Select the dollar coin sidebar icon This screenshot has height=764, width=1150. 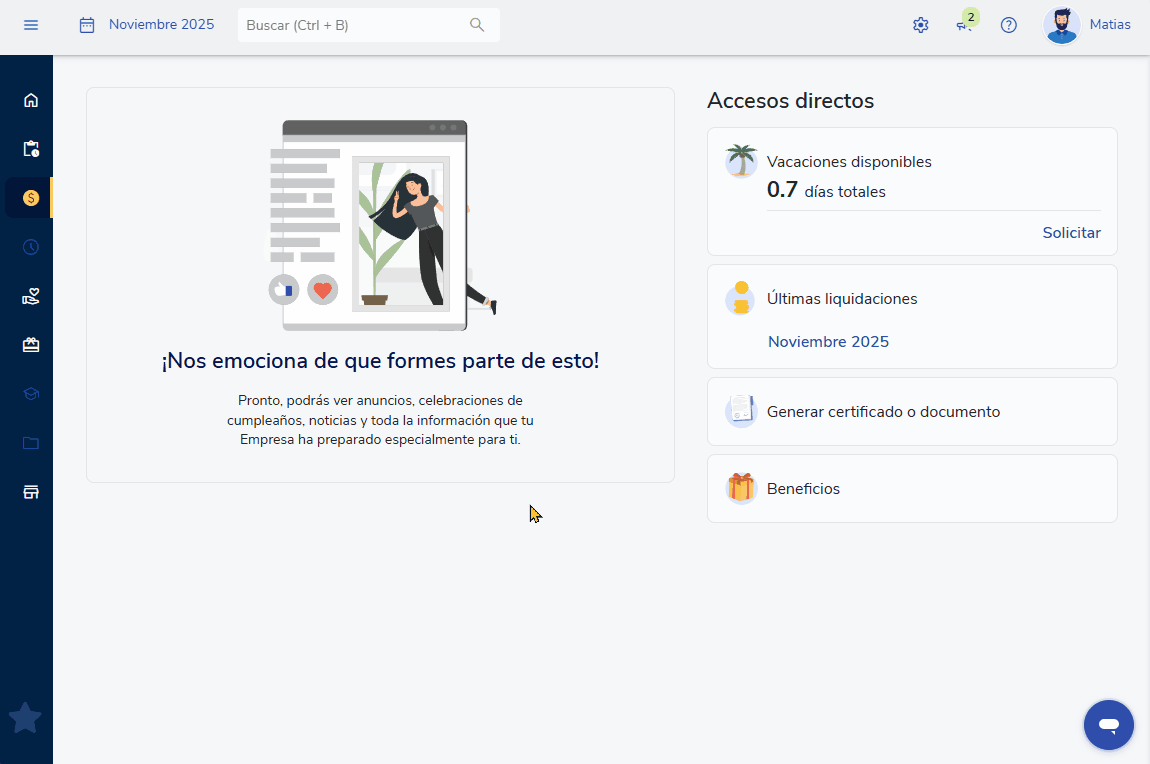pyautogui.click(x=31, y=198)
